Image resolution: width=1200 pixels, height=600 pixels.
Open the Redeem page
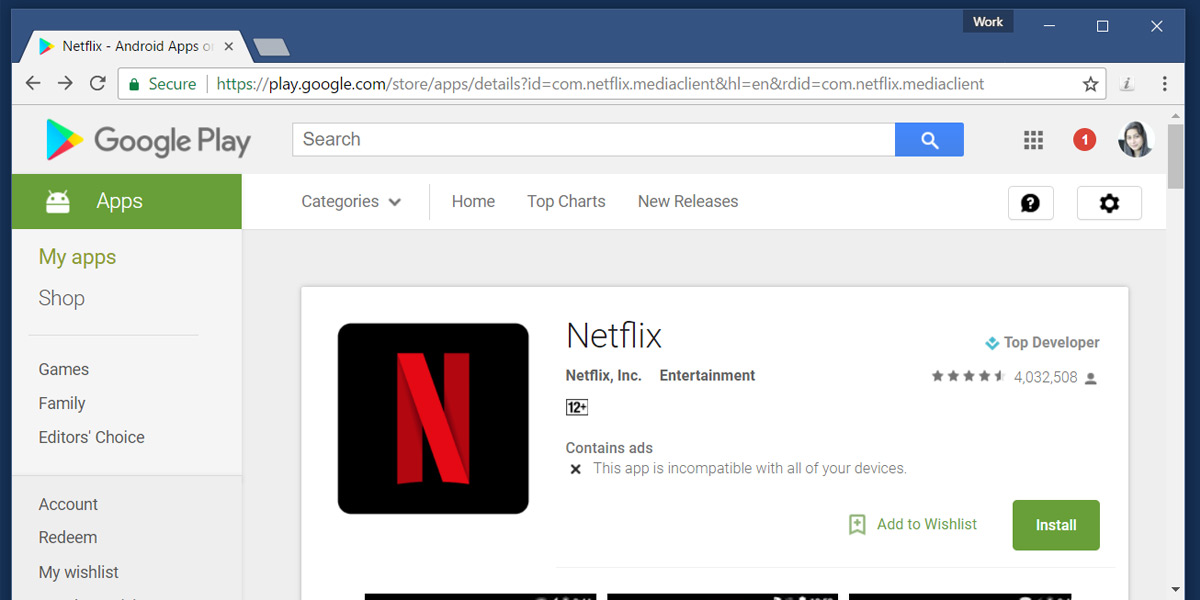point(68,538)
